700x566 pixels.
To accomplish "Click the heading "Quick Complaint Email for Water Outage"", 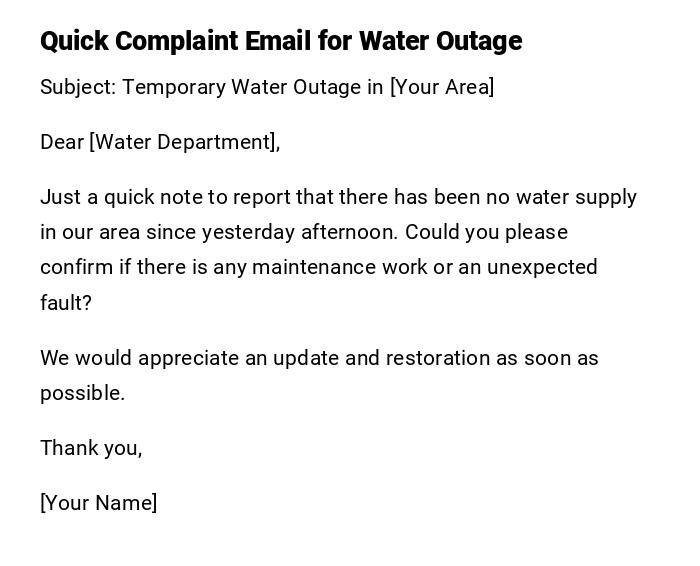I will click(x=281, y=41).
